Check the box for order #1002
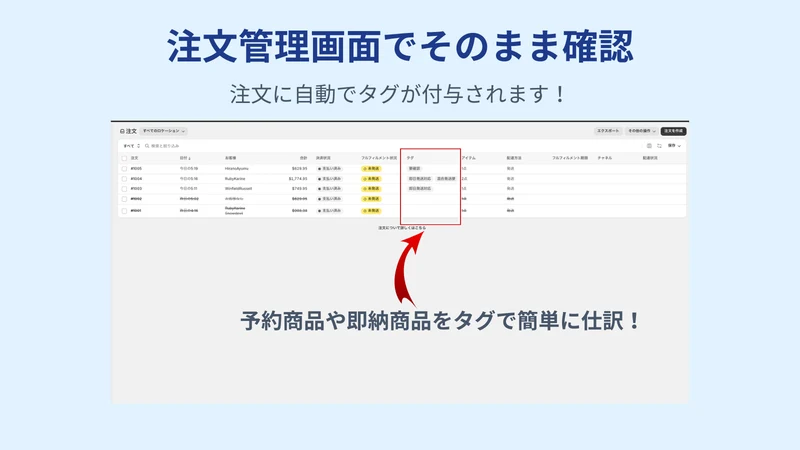 coord(124,199)
